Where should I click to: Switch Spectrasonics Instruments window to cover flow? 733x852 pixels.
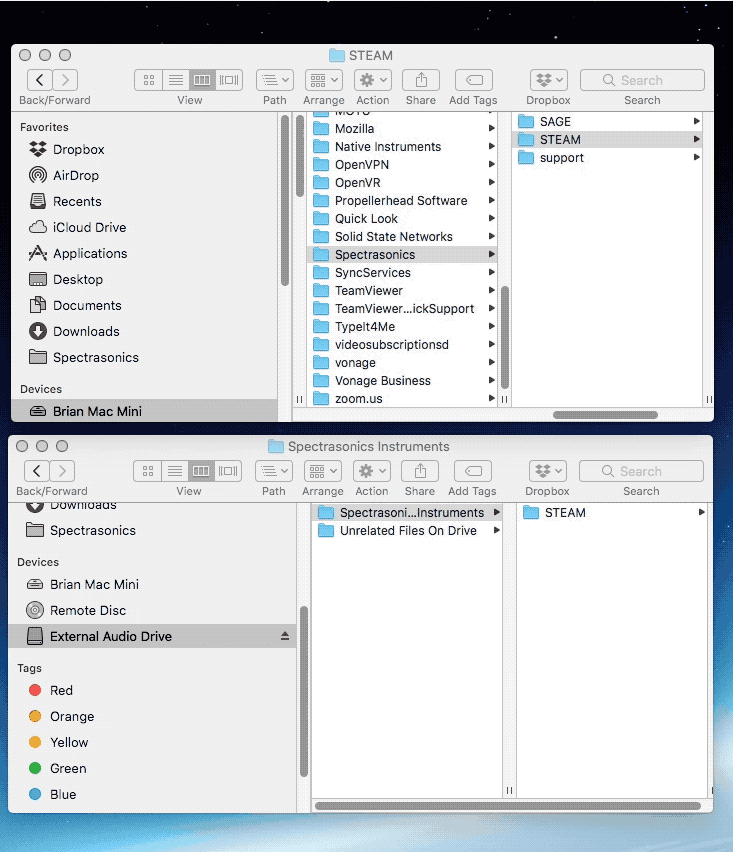(228, 471)
